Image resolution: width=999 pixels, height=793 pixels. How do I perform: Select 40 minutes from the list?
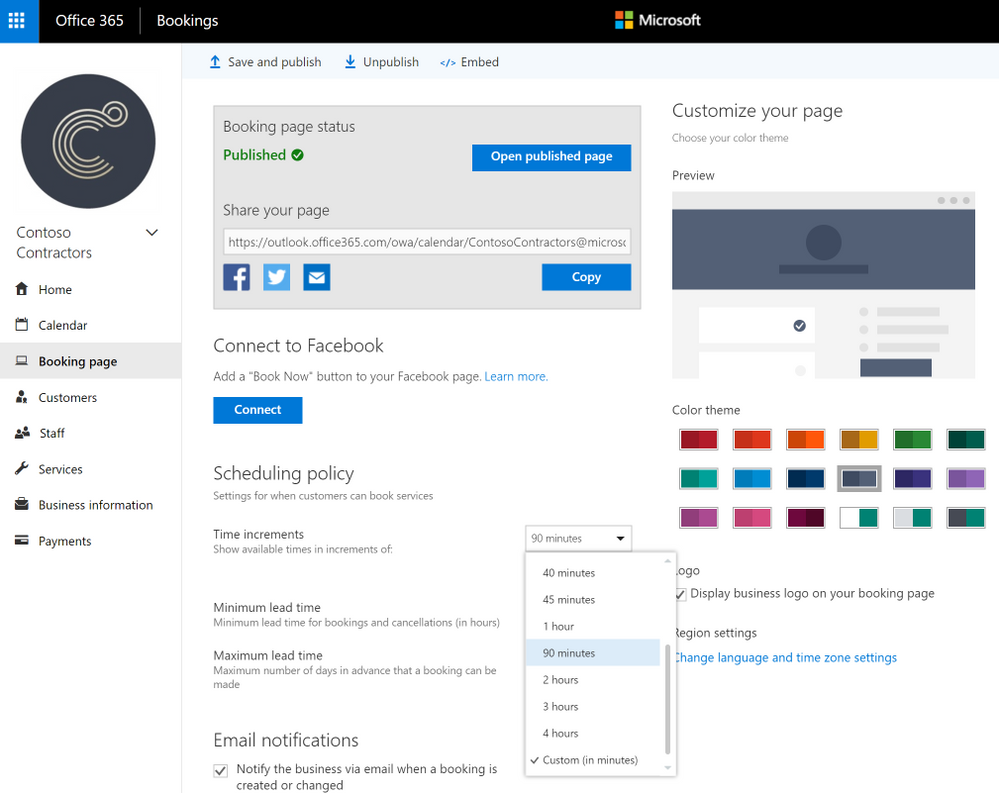point(593,573)
